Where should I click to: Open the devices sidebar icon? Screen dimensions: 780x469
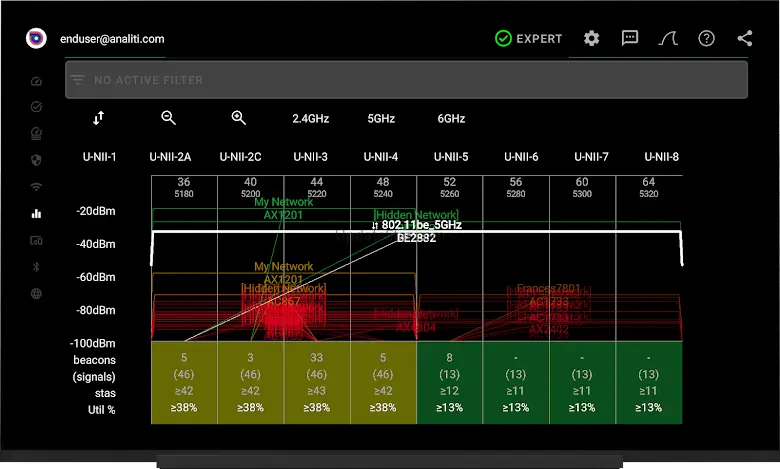tap(36, 241)
